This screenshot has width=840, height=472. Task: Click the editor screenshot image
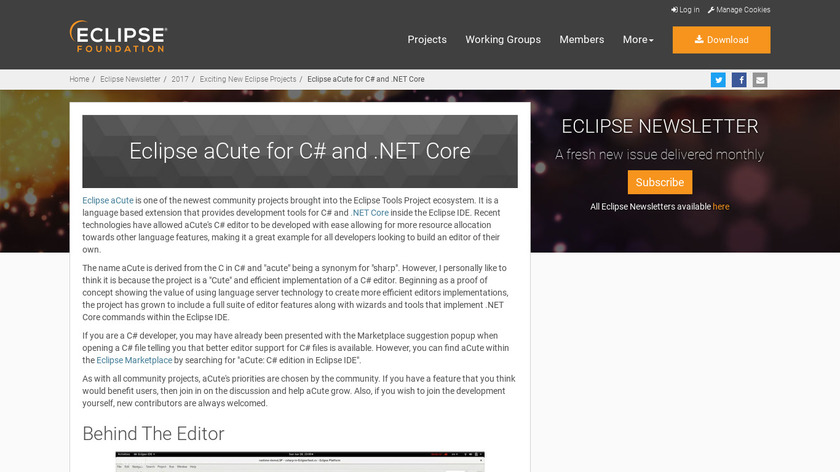300,461
